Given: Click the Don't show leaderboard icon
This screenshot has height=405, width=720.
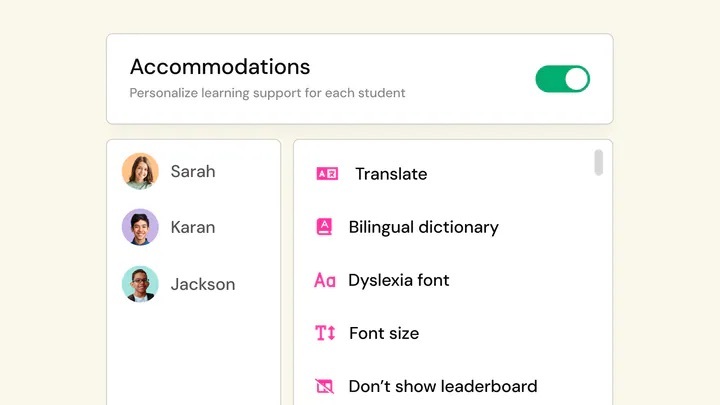Looking at the screenshot, I should pyautogui.click(x=324, y=386).
